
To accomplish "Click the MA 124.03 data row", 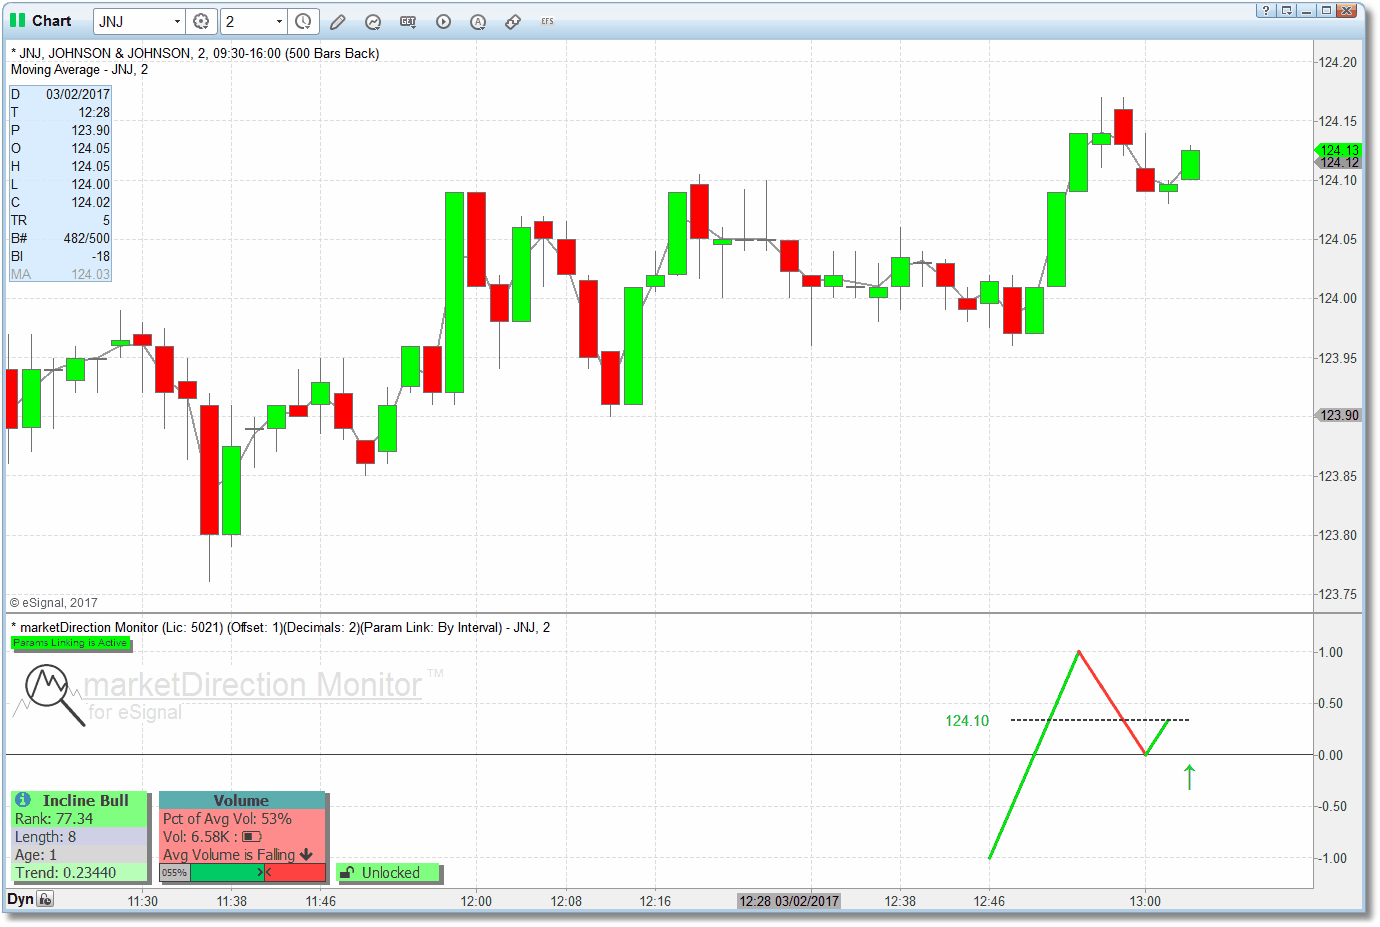I will tap(60, 274).
